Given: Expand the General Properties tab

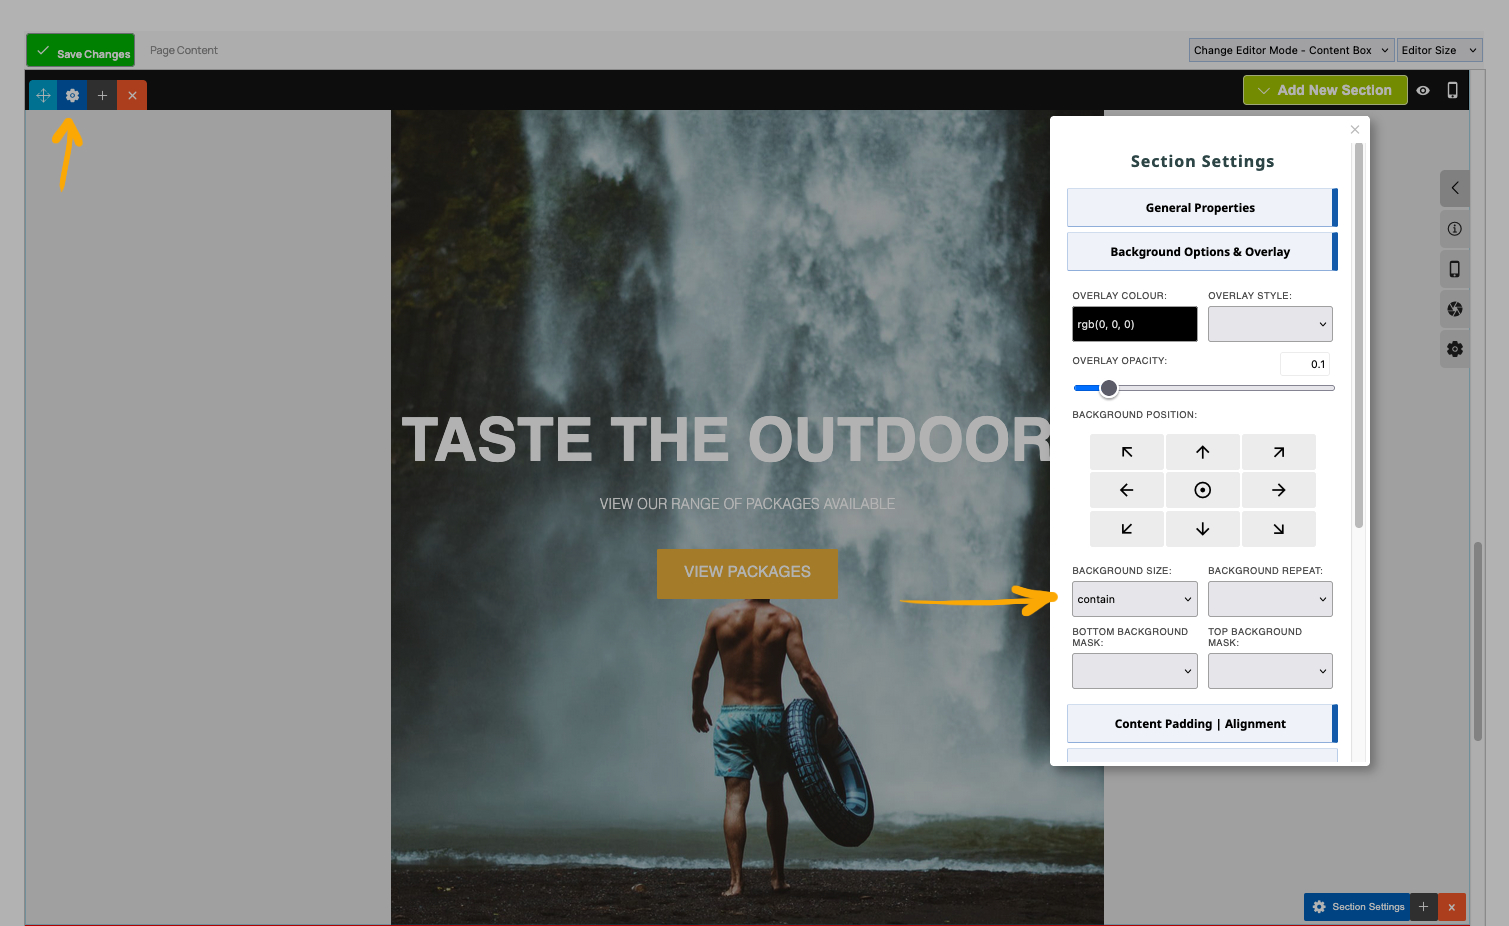Looking at the screenshot, I should click(x=1200, y=208).
